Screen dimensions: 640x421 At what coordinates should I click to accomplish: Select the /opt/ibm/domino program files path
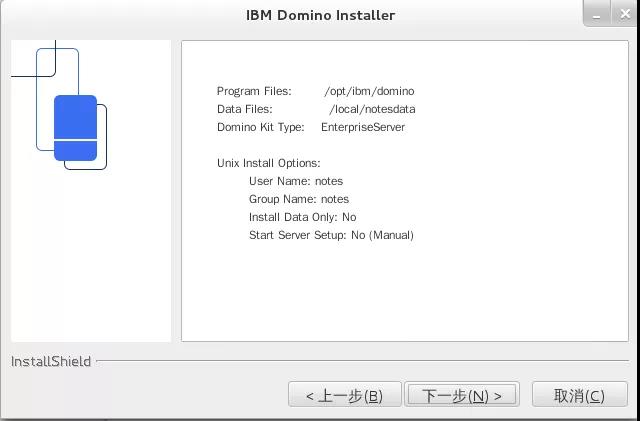point(369,91)
